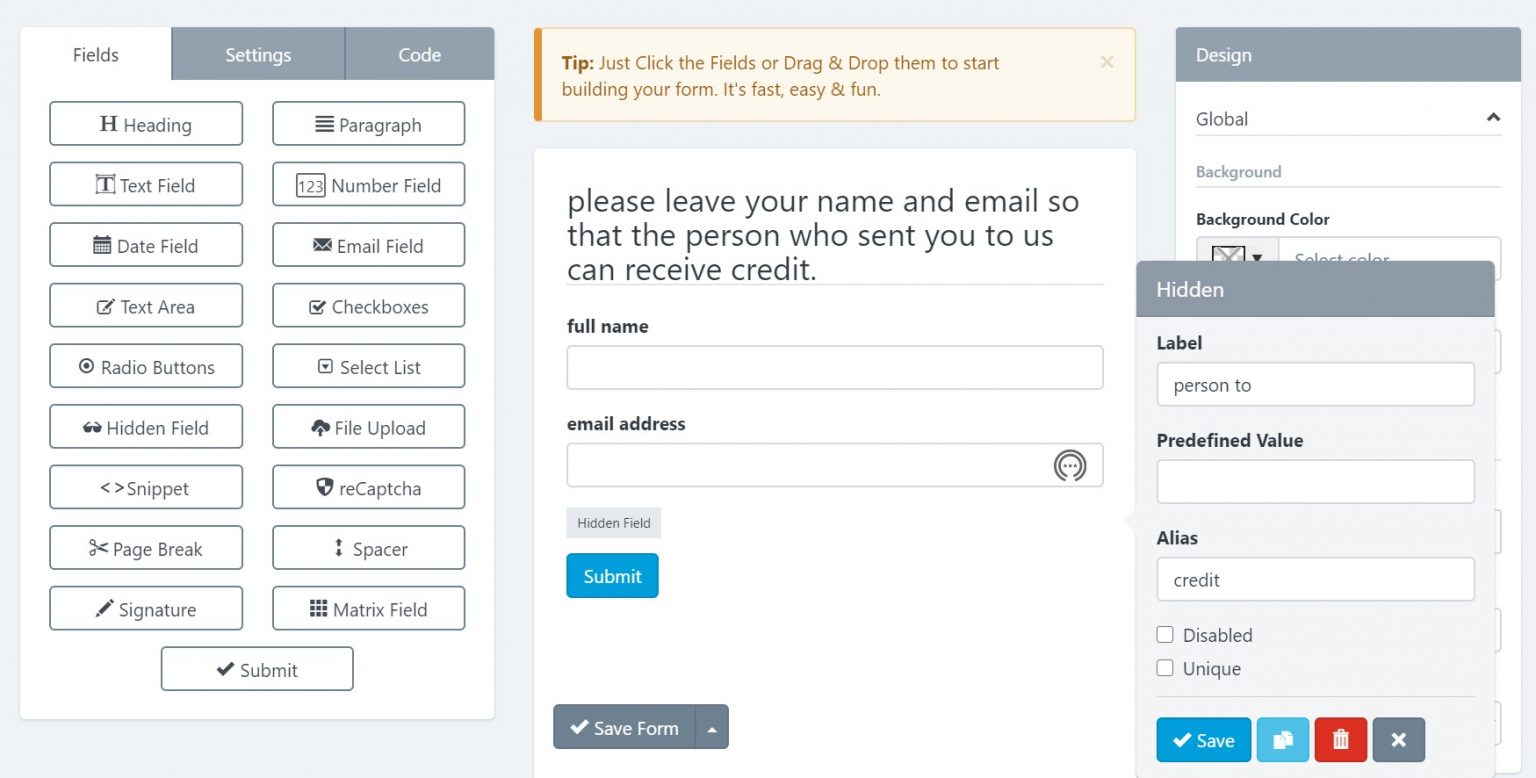Open the Save Form dropdown arrow

coord(713,727)
